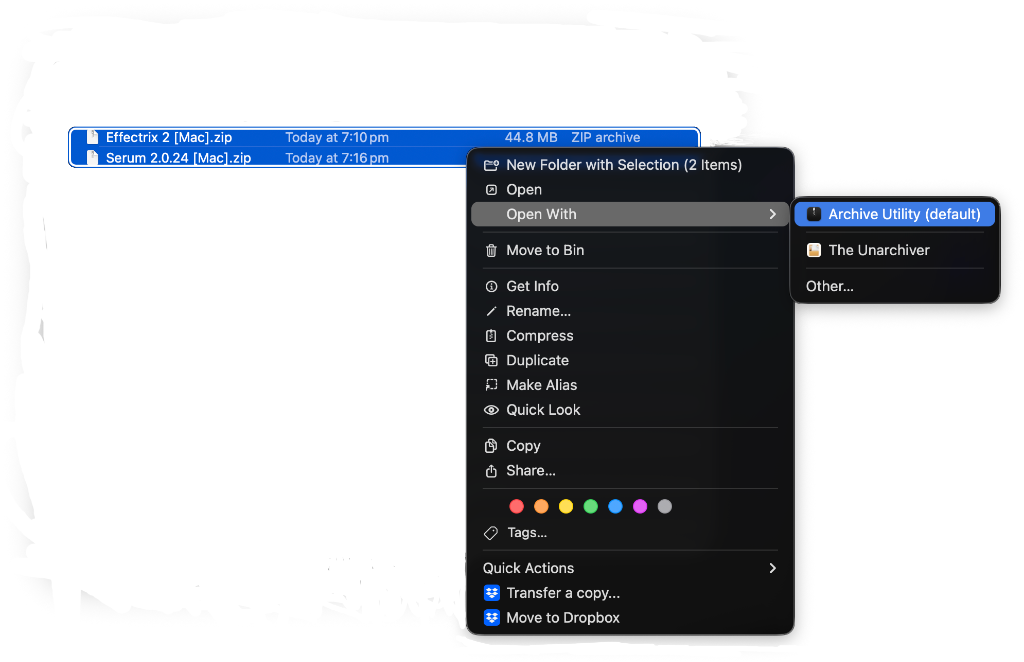Select Get Info menu entry
1024x662 pixels.
pos(630,287)
